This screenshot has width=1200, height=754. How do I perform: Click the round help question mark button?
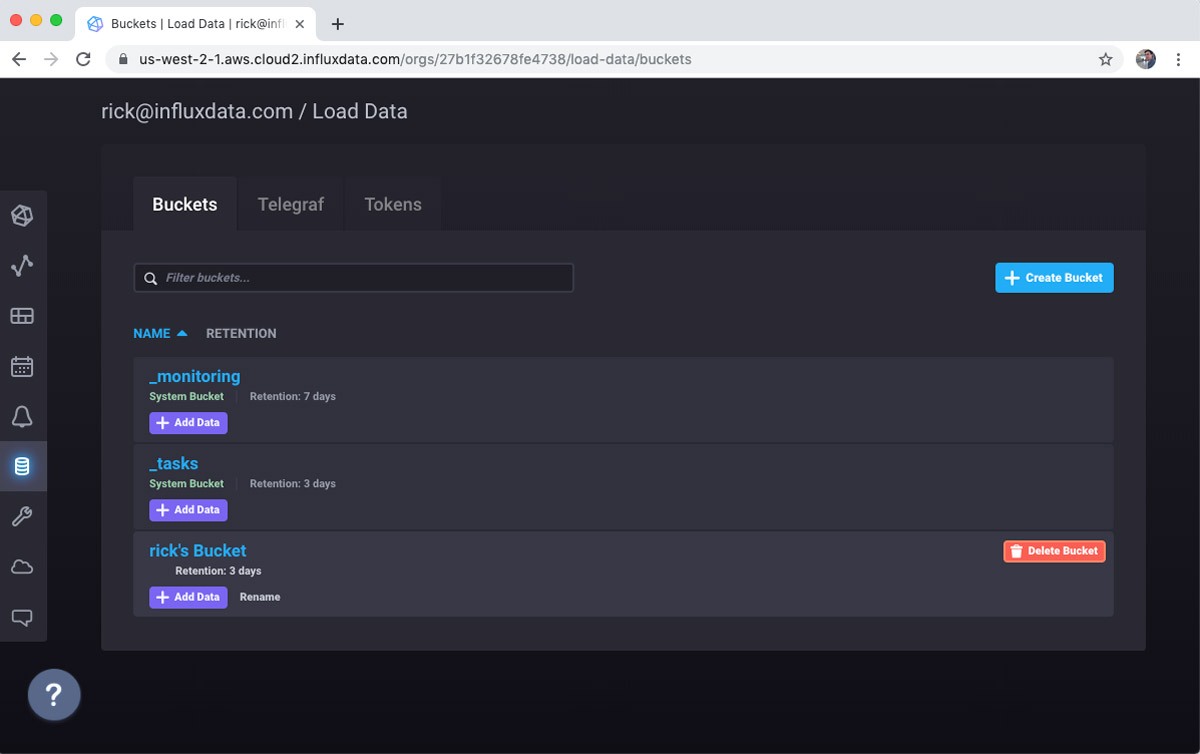(54, 694)
